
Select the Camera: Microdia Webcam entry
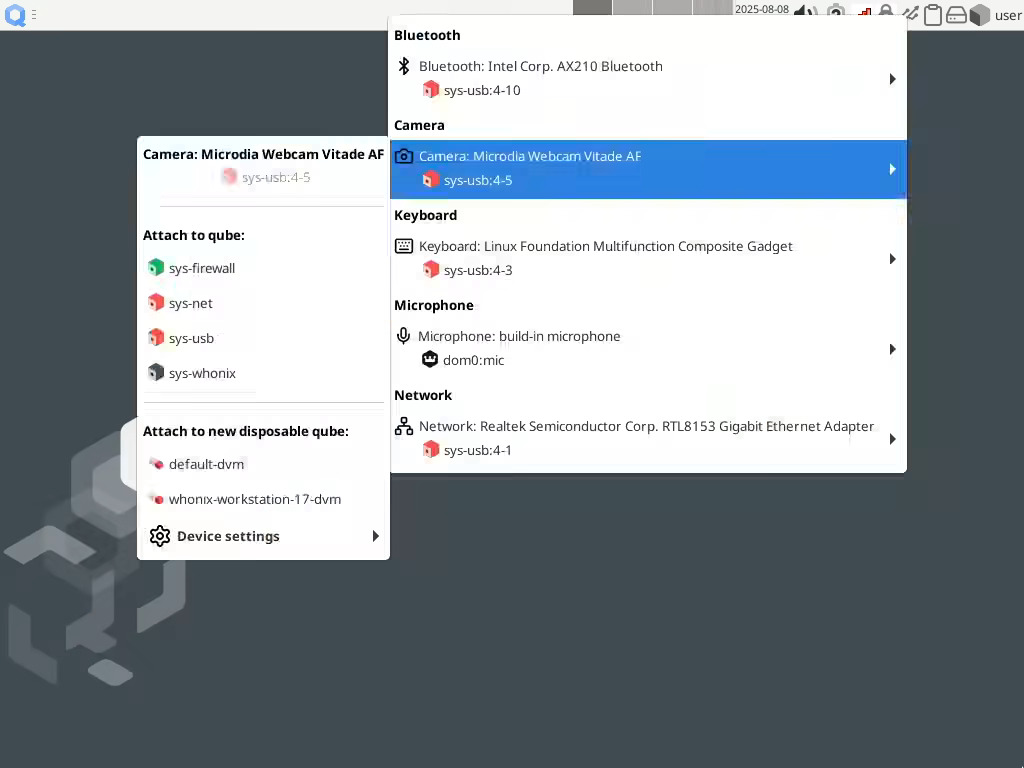(530, 156)
